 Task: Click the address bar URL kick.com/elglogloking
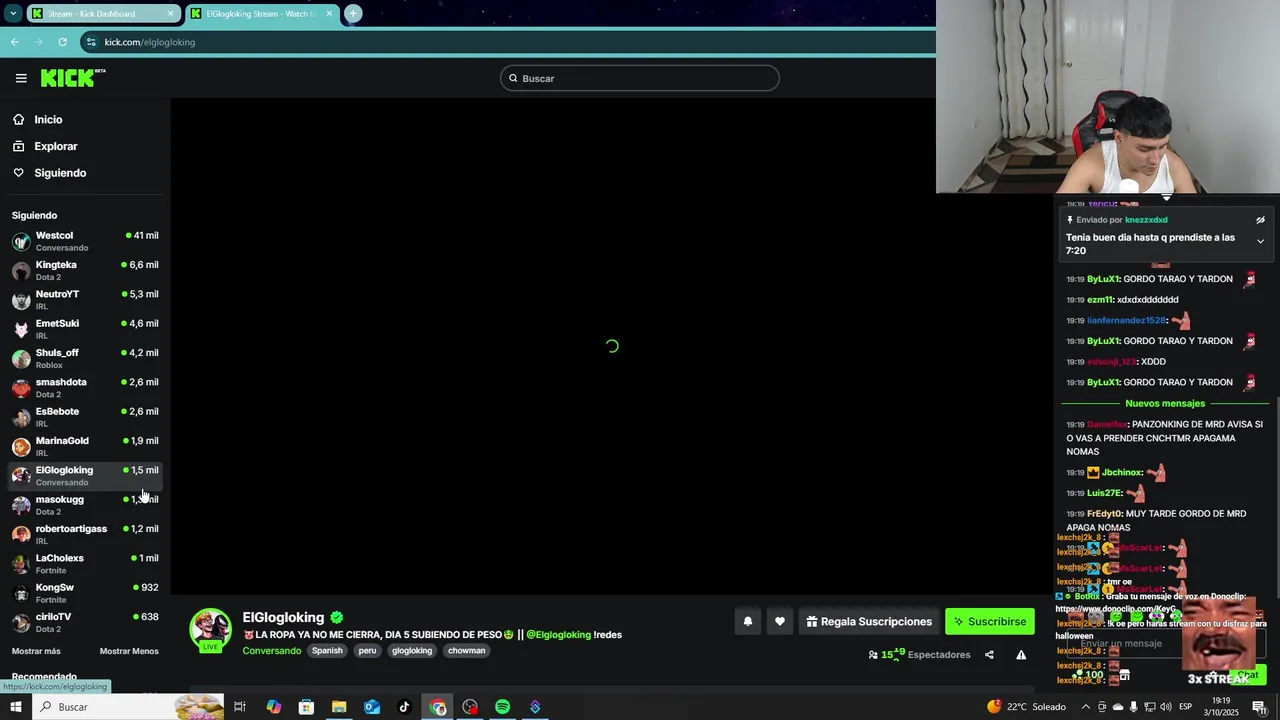[x=150, y=42]
